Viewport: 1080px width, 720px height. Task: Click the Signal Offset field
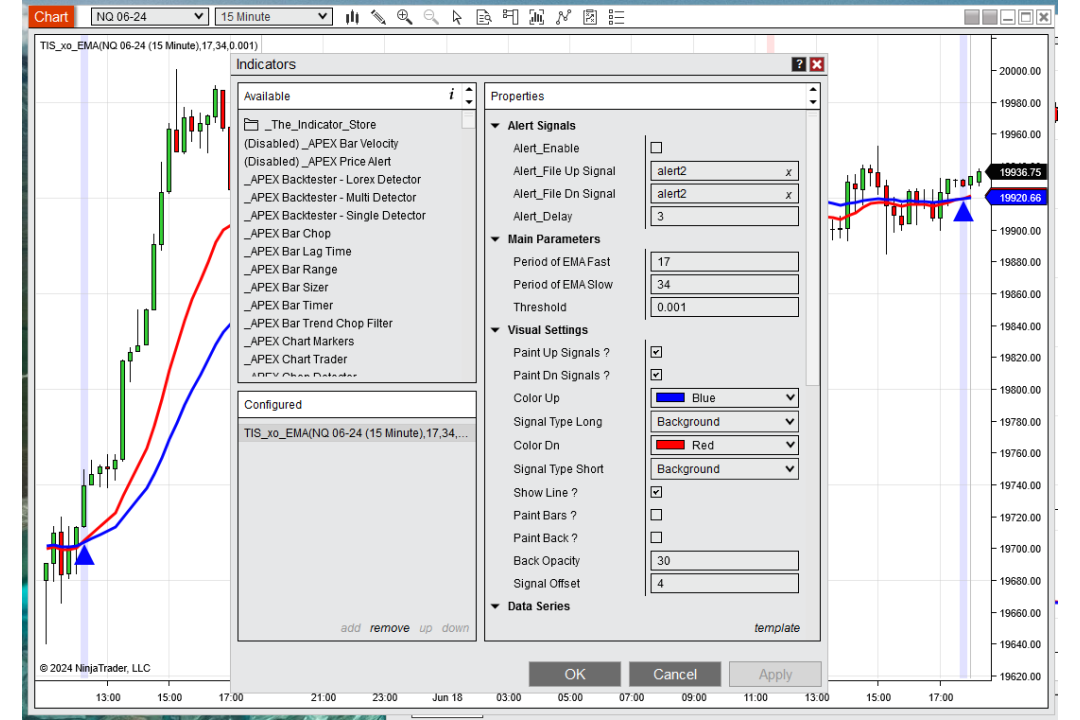pyautogui.click(x=724, y=584)
